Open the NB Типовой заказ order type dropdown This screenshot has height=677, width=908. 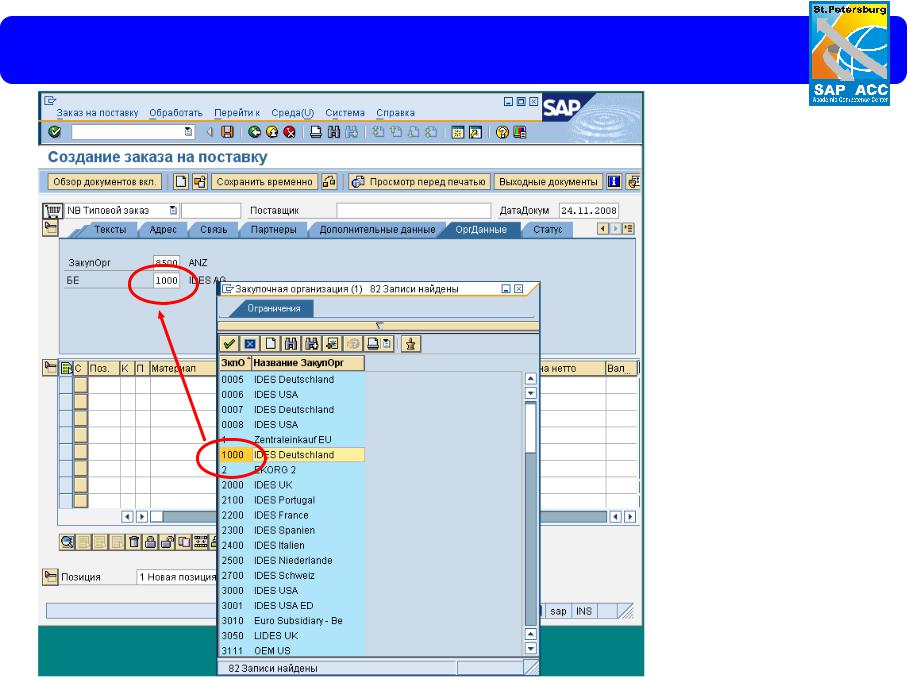(x=173, y=210)
